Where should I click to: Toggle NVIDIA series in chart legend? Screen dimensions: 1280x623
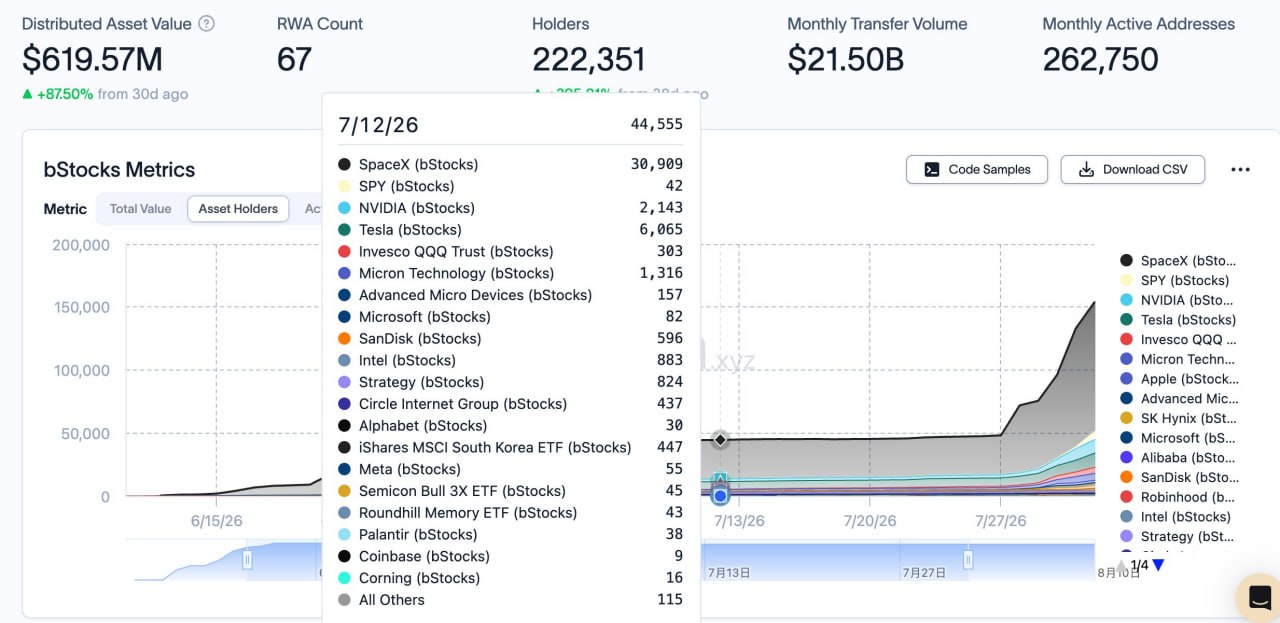click(x=1177, y=300)
